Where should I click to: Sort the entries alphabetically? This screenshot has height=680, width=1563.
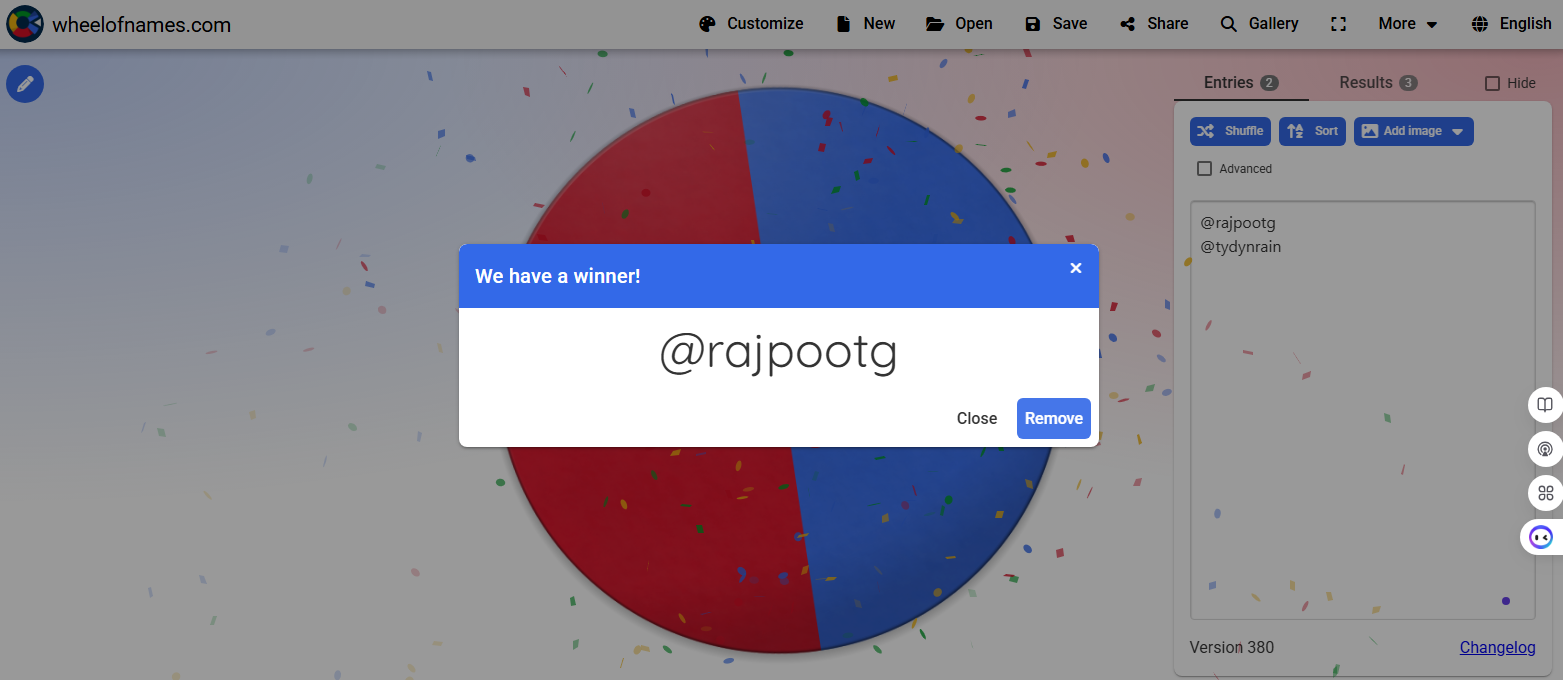1313,131
